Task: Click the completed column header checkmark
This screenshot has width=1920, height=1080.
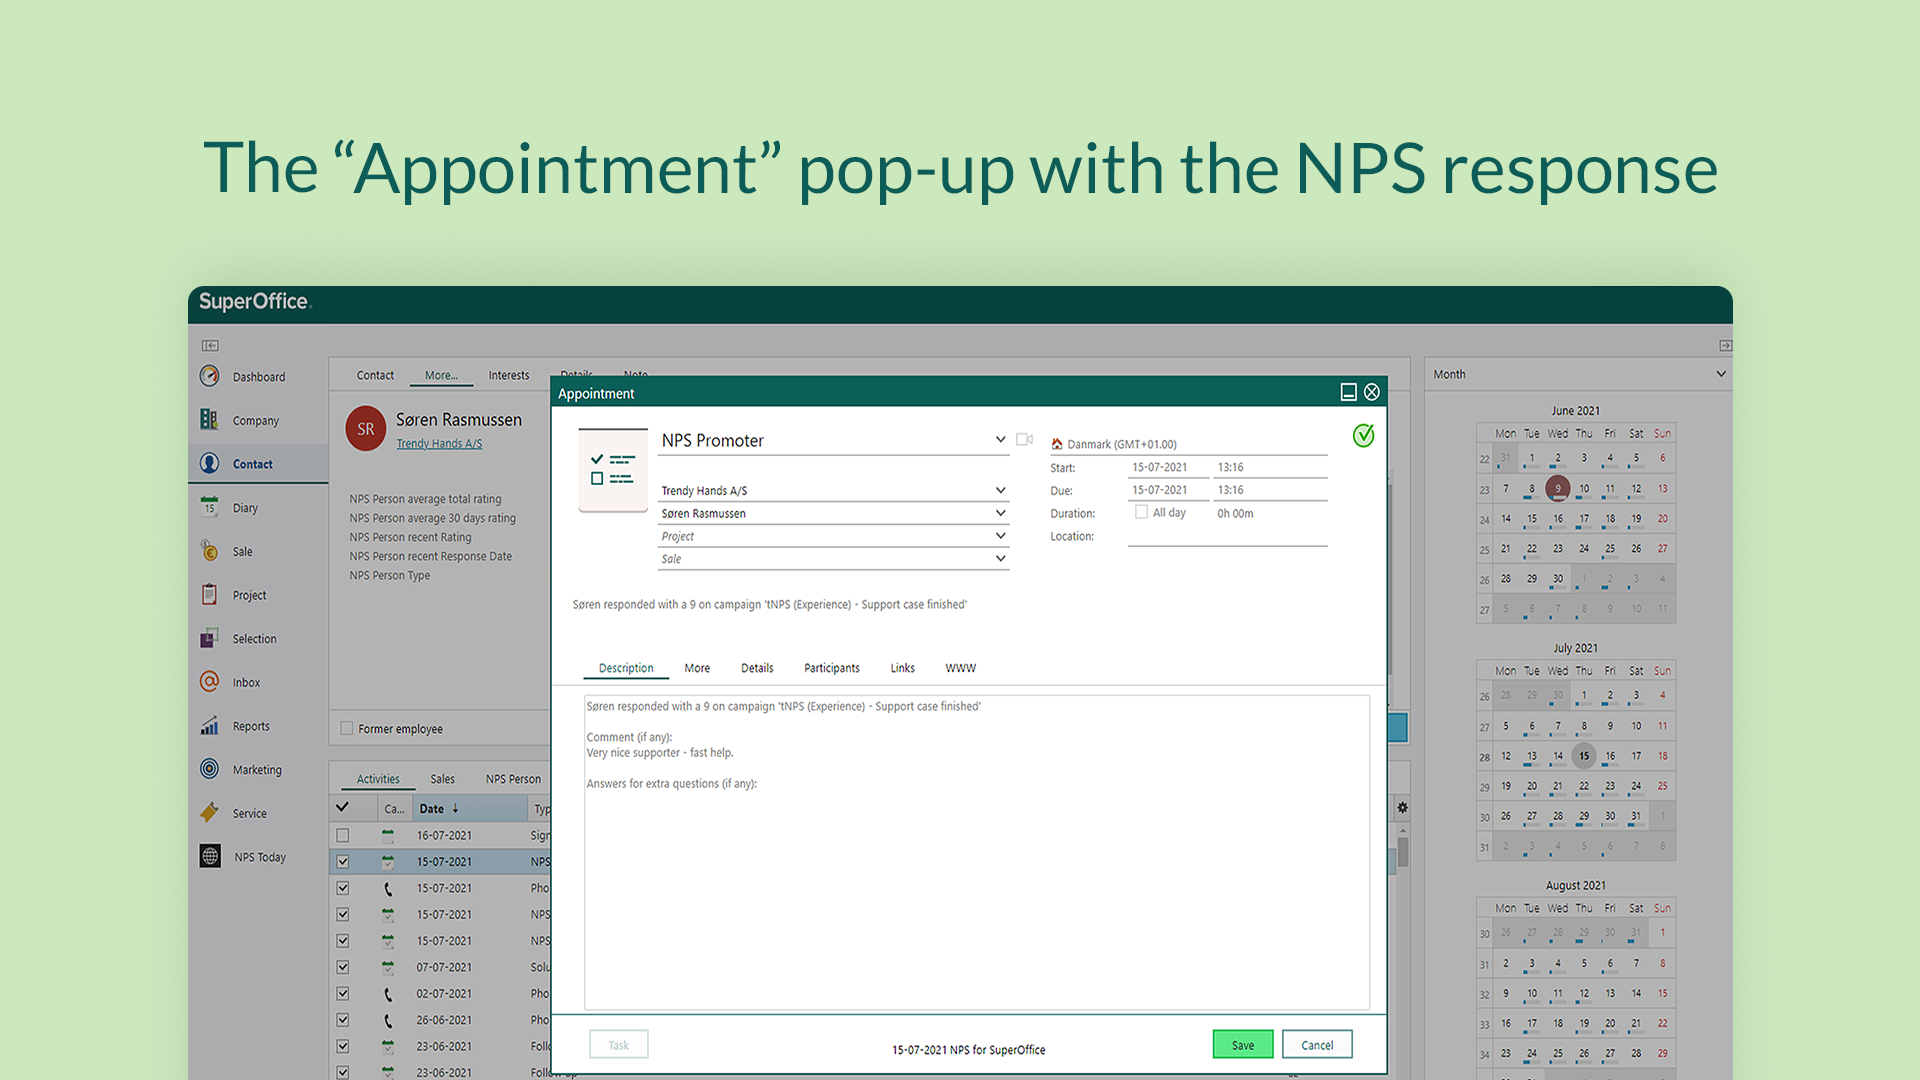Action: coord(343,808)
